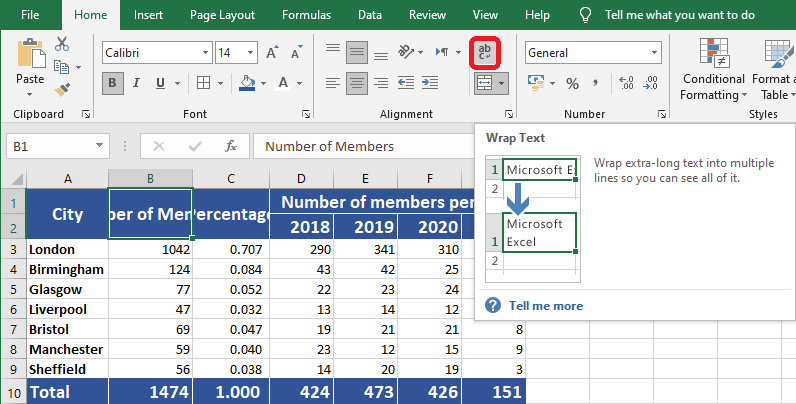Screen dimensions: 796x404
Task: Decrease indent in cell
Action: click(x=406, y=83)
